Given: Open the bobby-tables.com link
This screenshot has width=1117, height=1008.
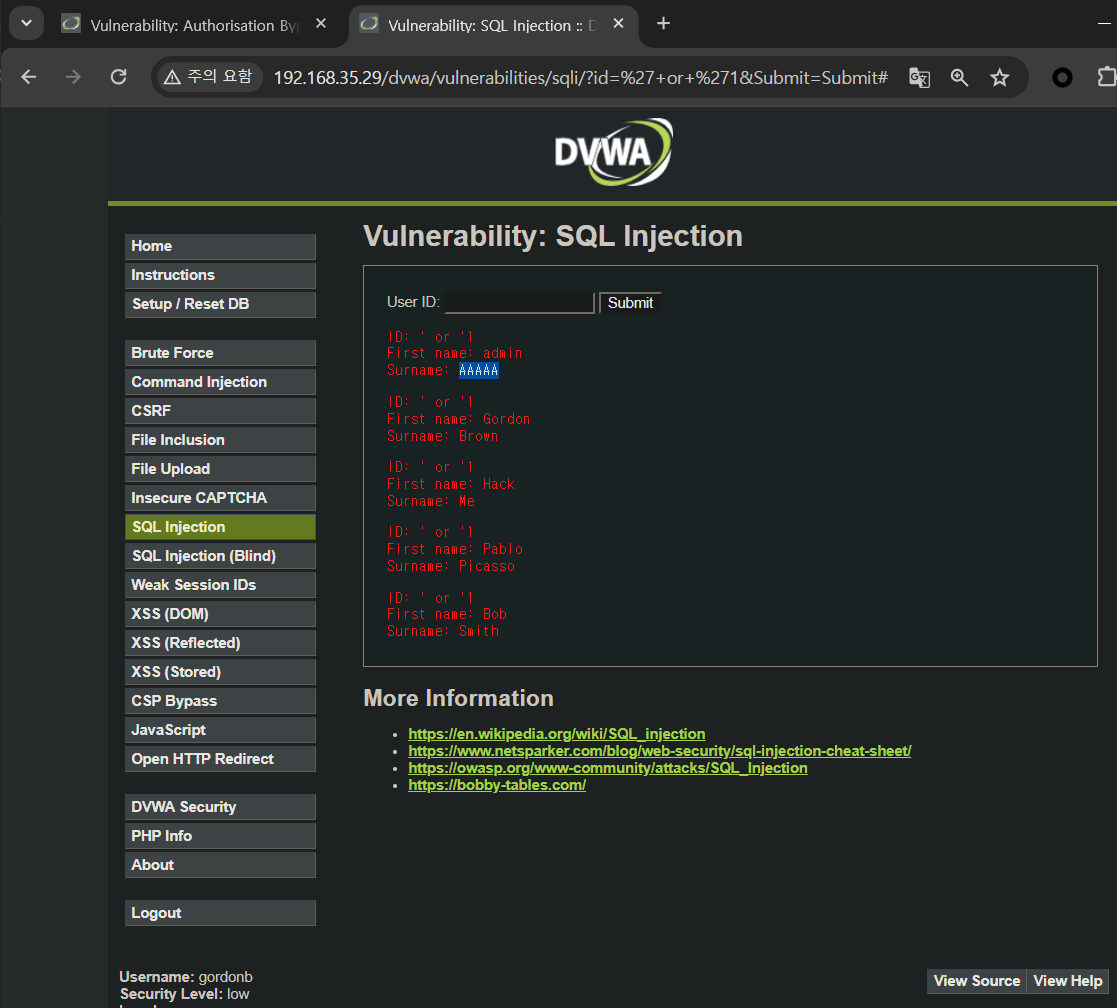Looking at the screenshot, I should [497, 785].
